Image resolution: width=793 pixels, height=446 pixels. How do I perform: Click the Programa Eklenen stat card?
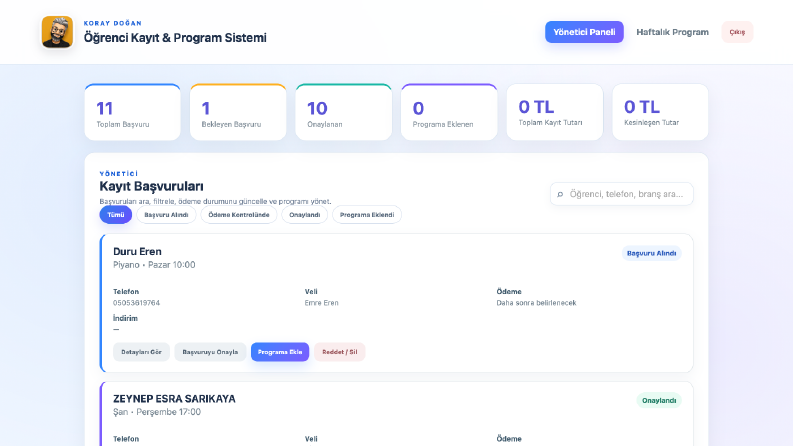(449, 112)
